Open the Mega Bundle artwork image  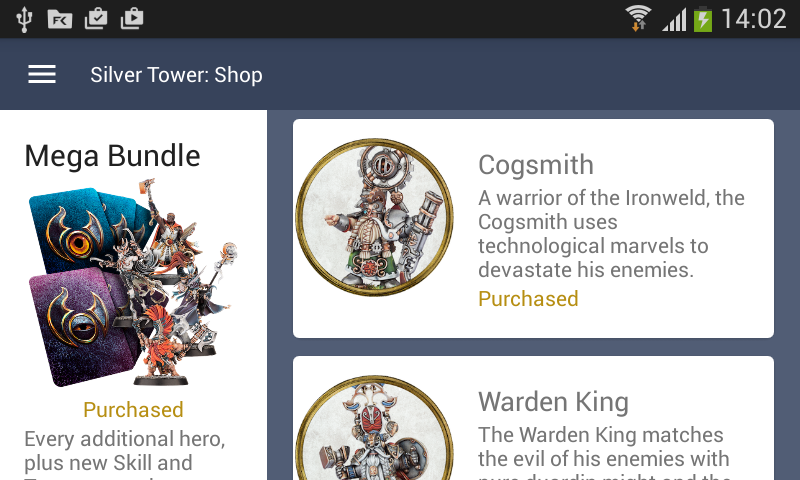[133, 282]
